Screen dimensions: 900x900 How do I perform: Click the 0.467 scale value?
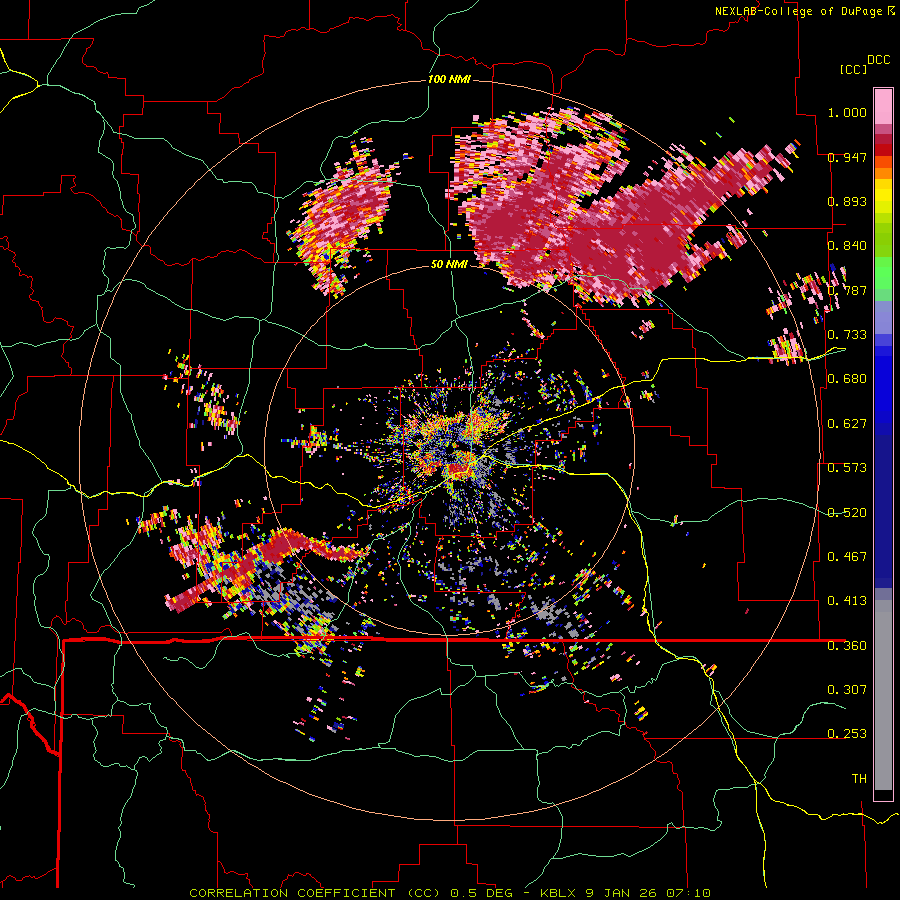[847, 557]
